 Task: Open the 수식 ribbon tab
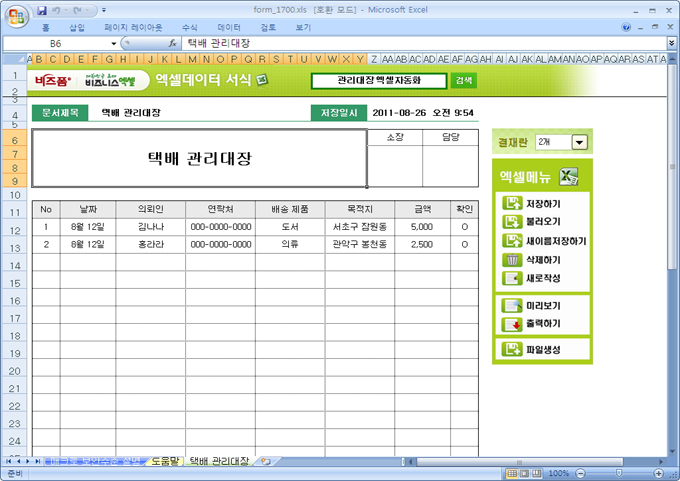click(x=190, y=28)
